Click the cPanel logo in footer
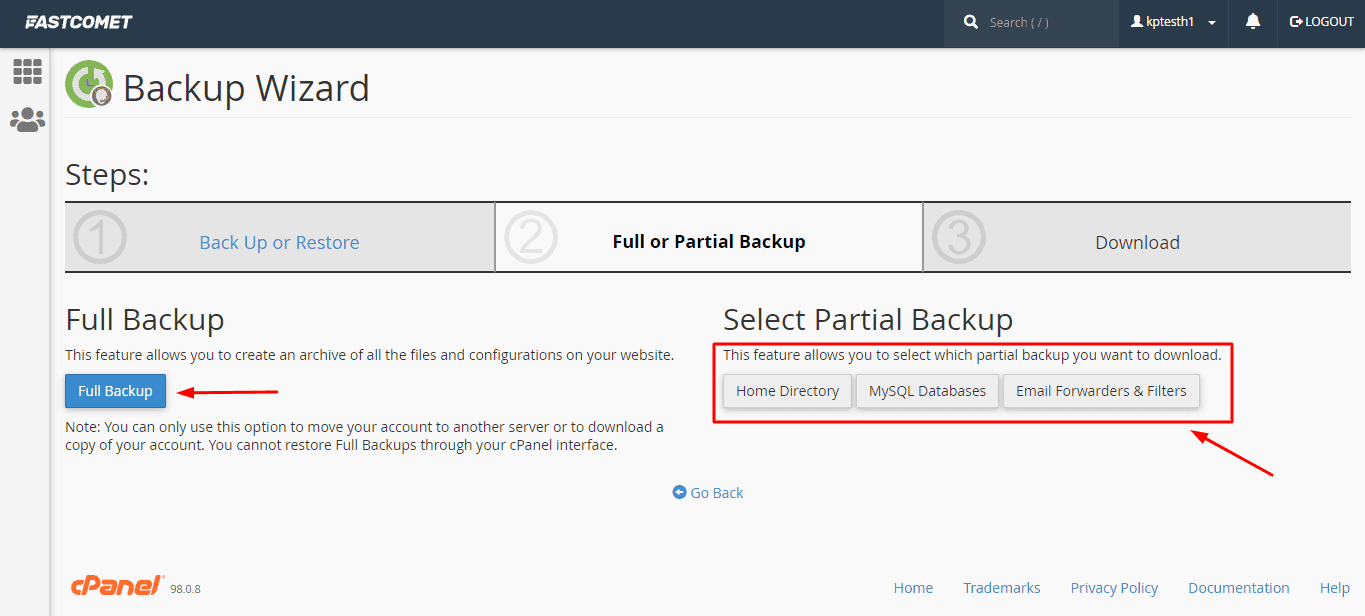 click(117, 587)
